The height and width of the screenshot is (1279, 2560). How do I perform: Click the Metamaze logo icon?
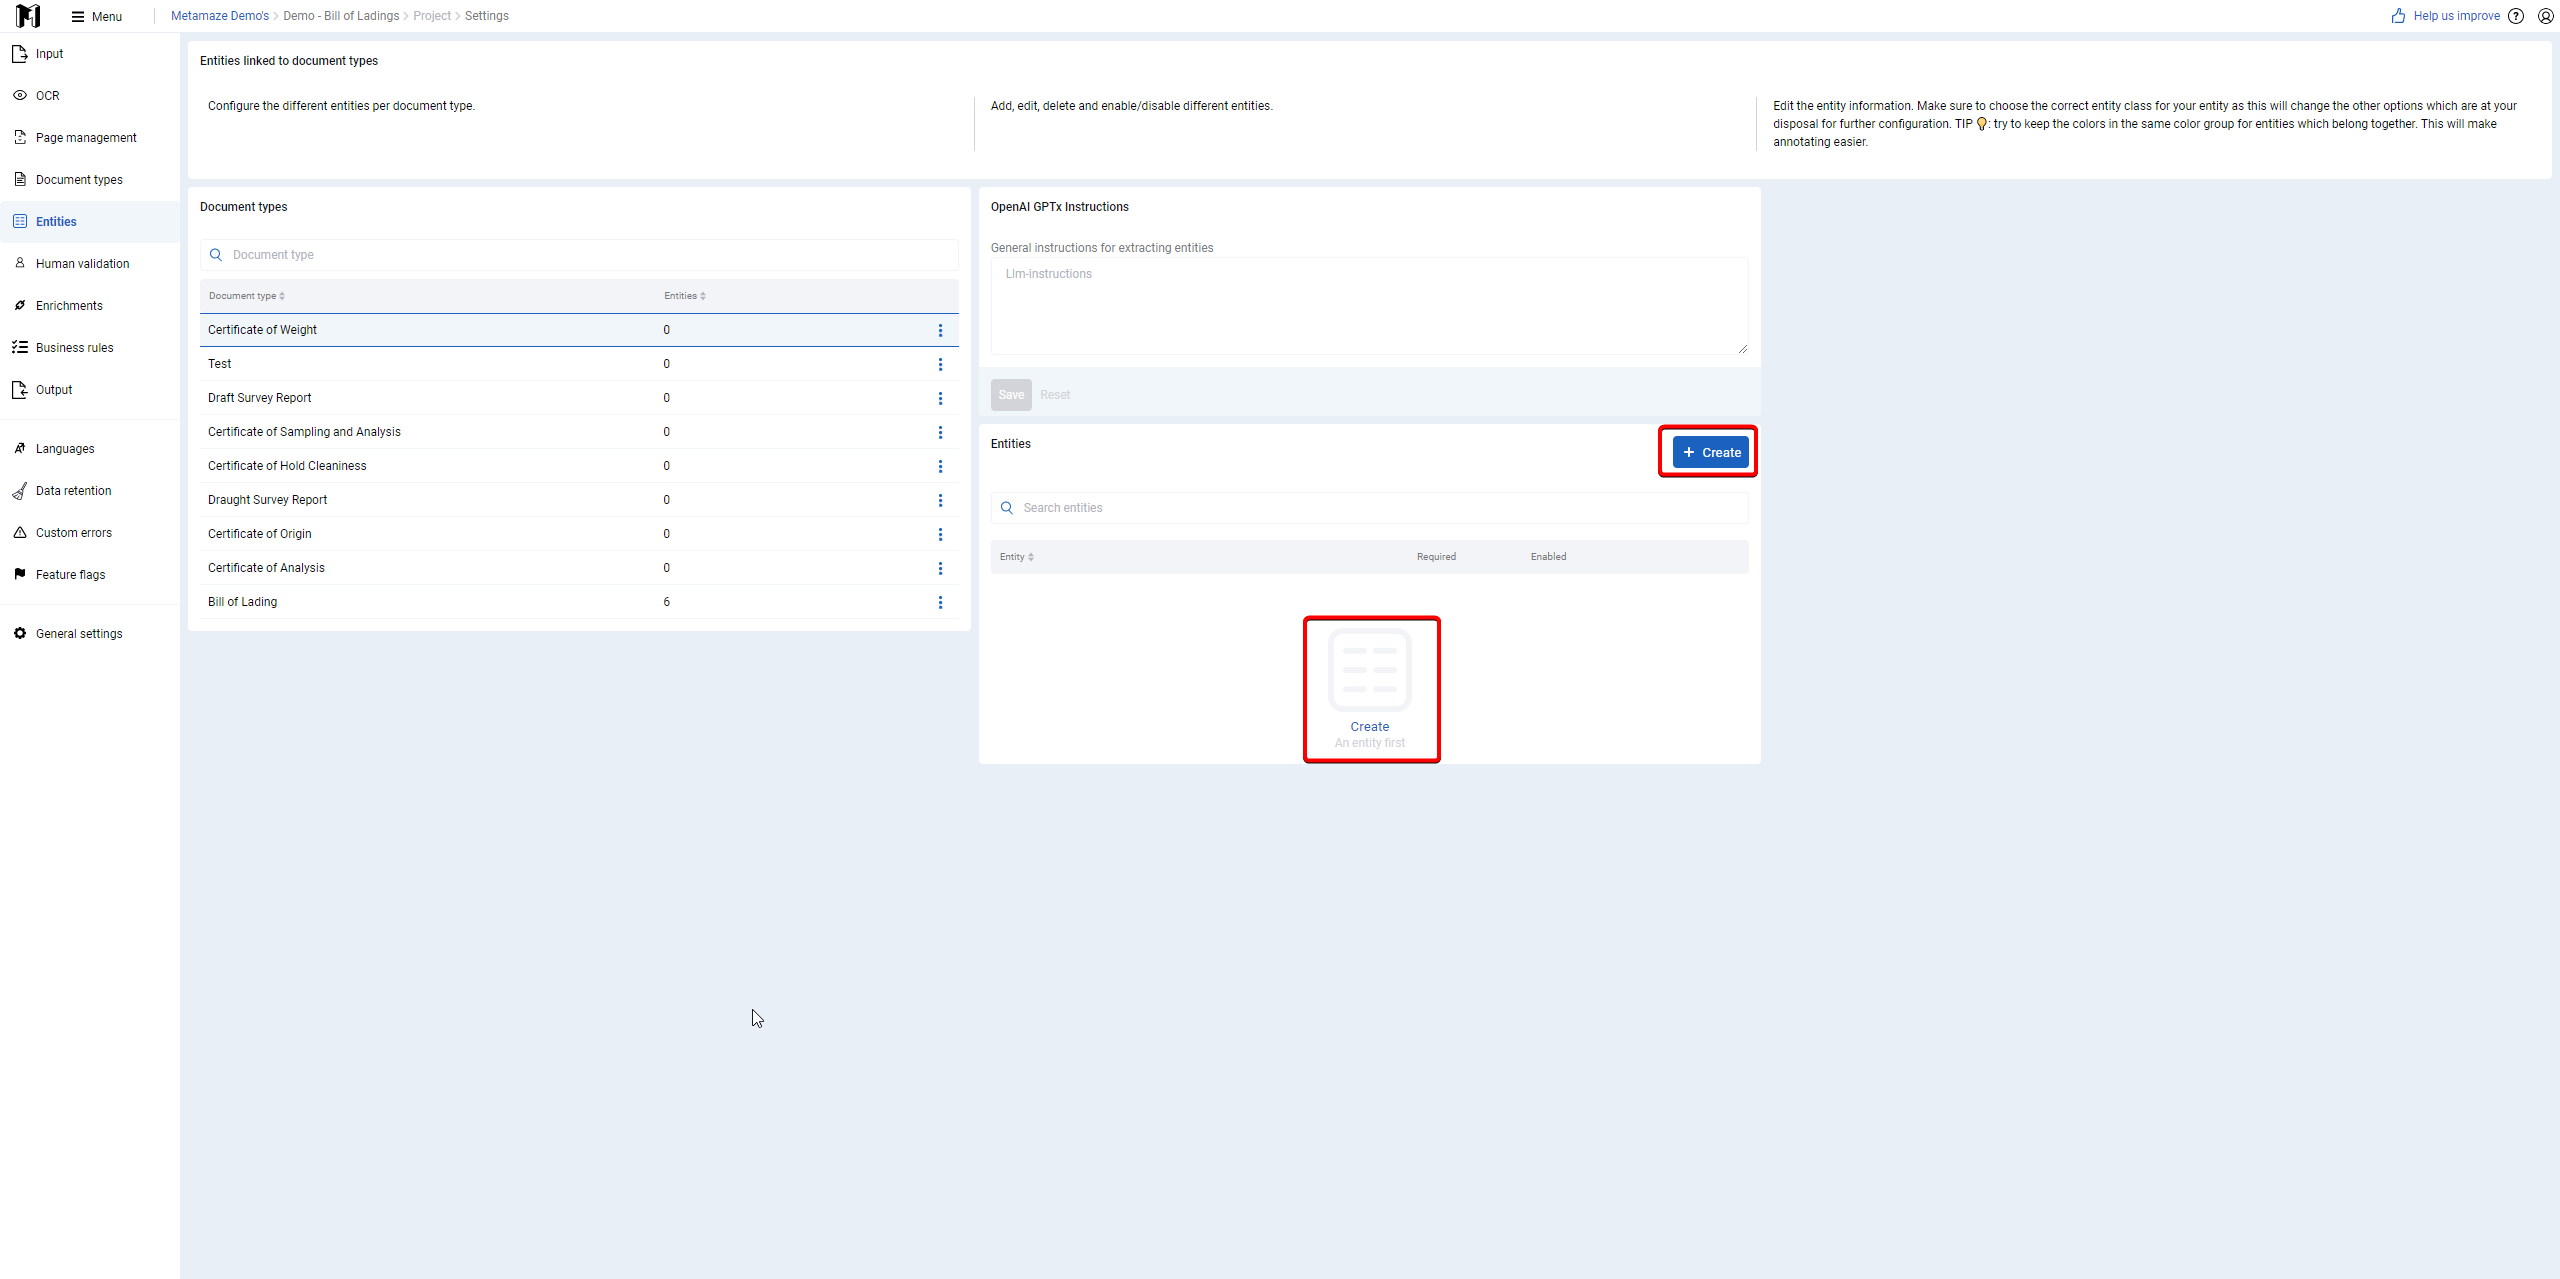(x=28, y=16)
